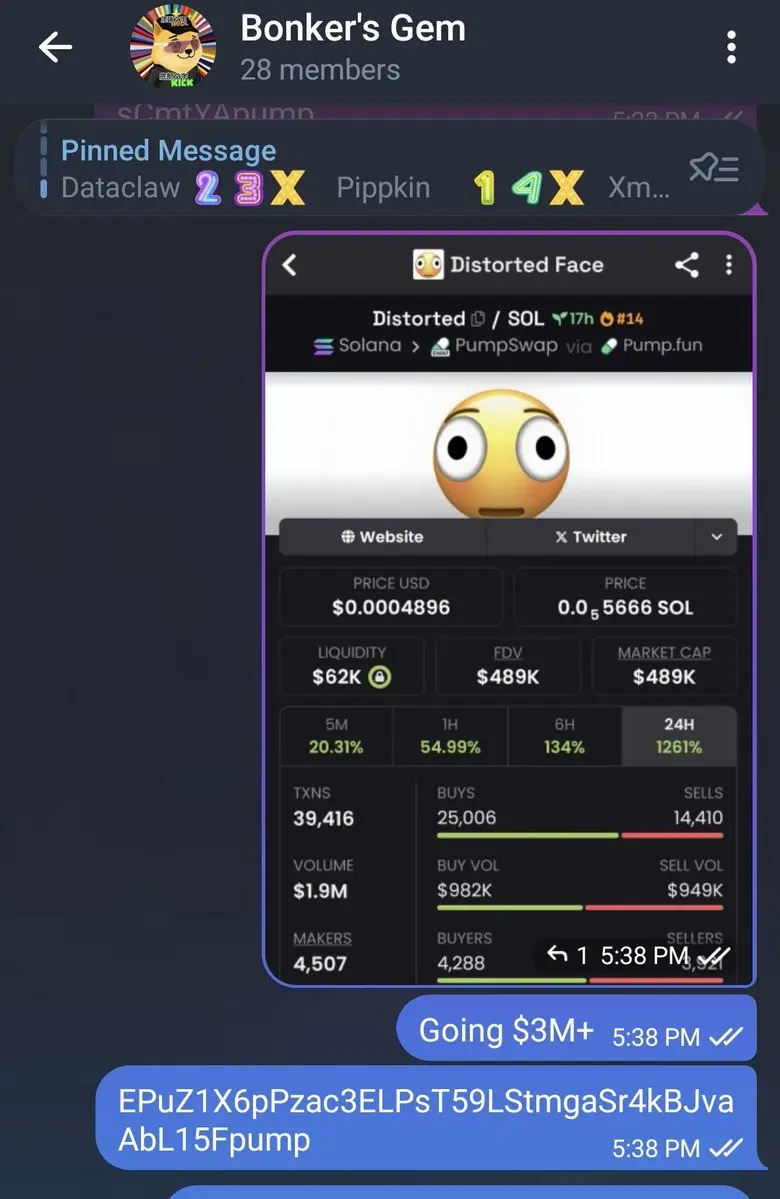Tap the MARKET CAP label
780x1199 pixels.
pos(664,653)
